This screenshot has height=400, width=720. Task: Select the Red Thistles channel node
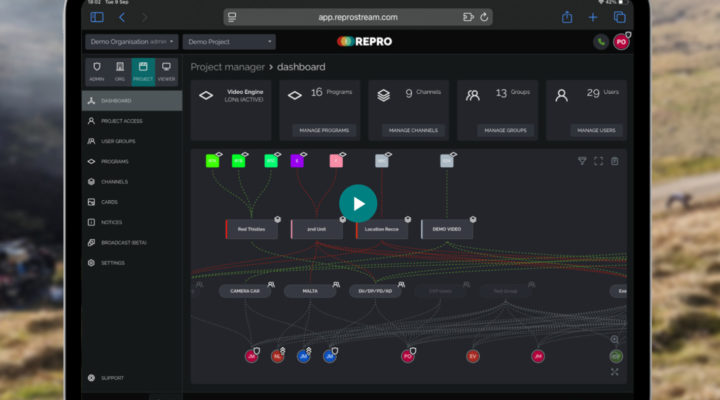point(251,229)
